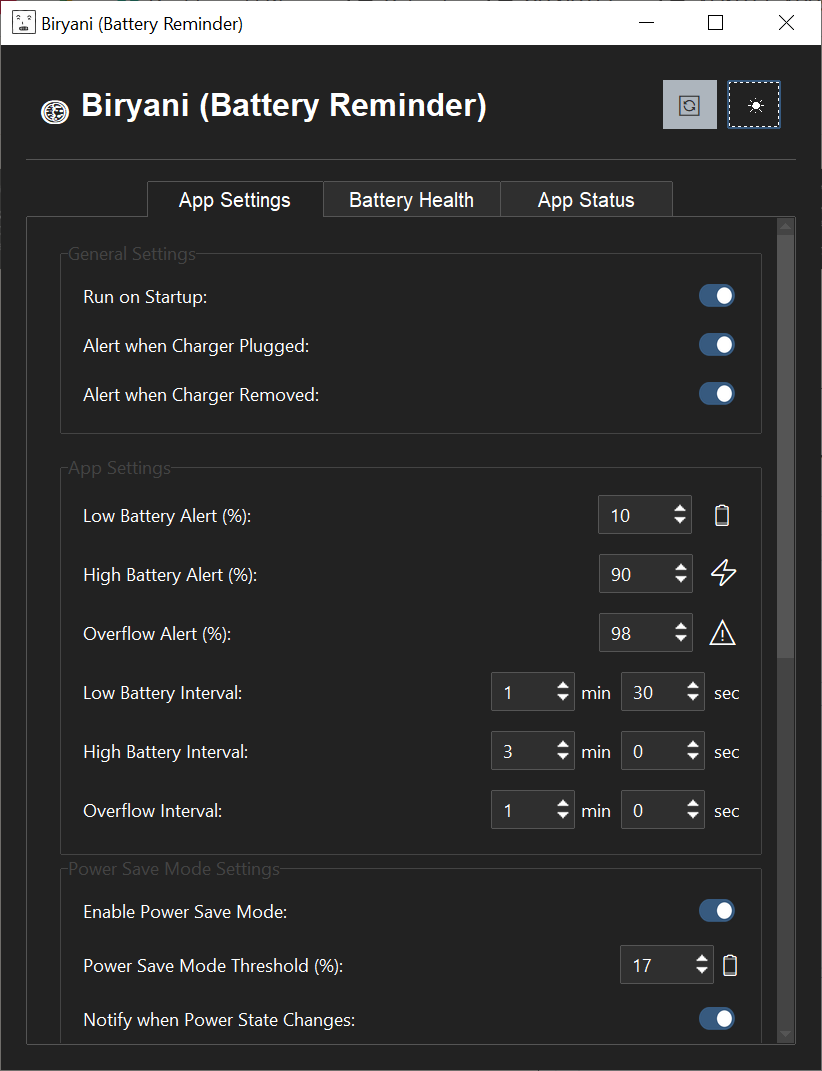Click the battery icon beside Low Battery Alert

click(x=722, y=515)
